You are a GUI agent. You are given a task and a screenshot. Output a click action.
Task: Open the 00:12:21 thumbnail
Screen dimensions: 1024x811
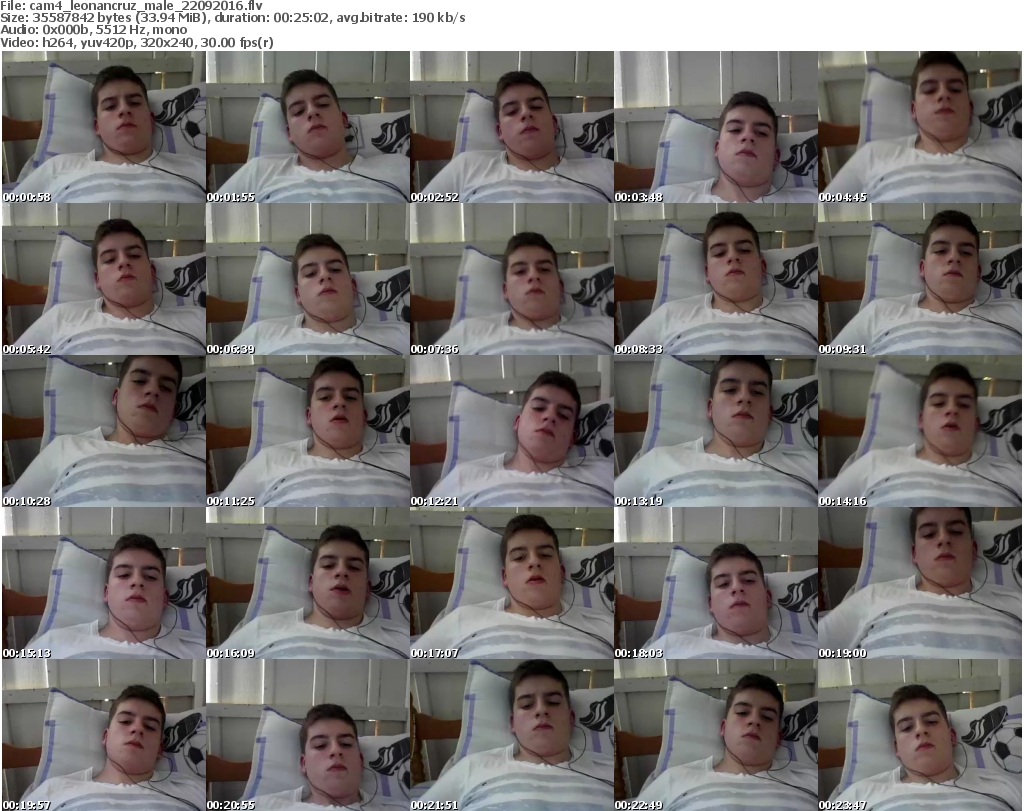(511, 432)
